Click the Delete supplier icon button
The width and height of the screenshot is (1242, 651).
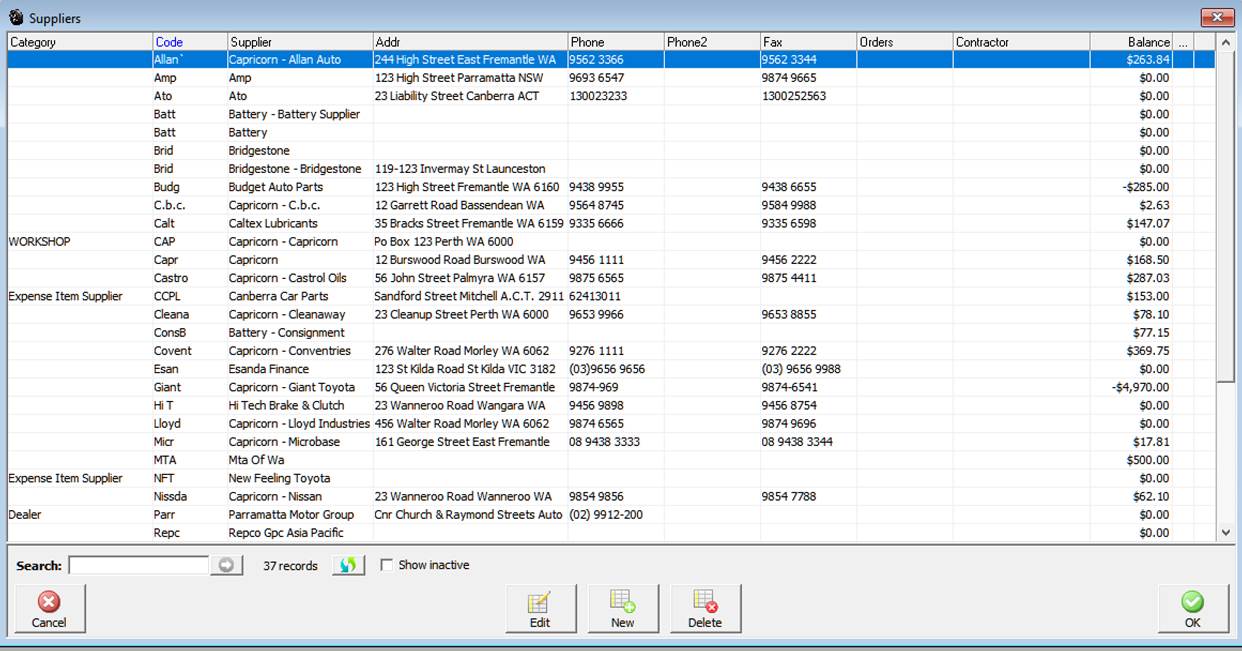(x=704, y=608)
